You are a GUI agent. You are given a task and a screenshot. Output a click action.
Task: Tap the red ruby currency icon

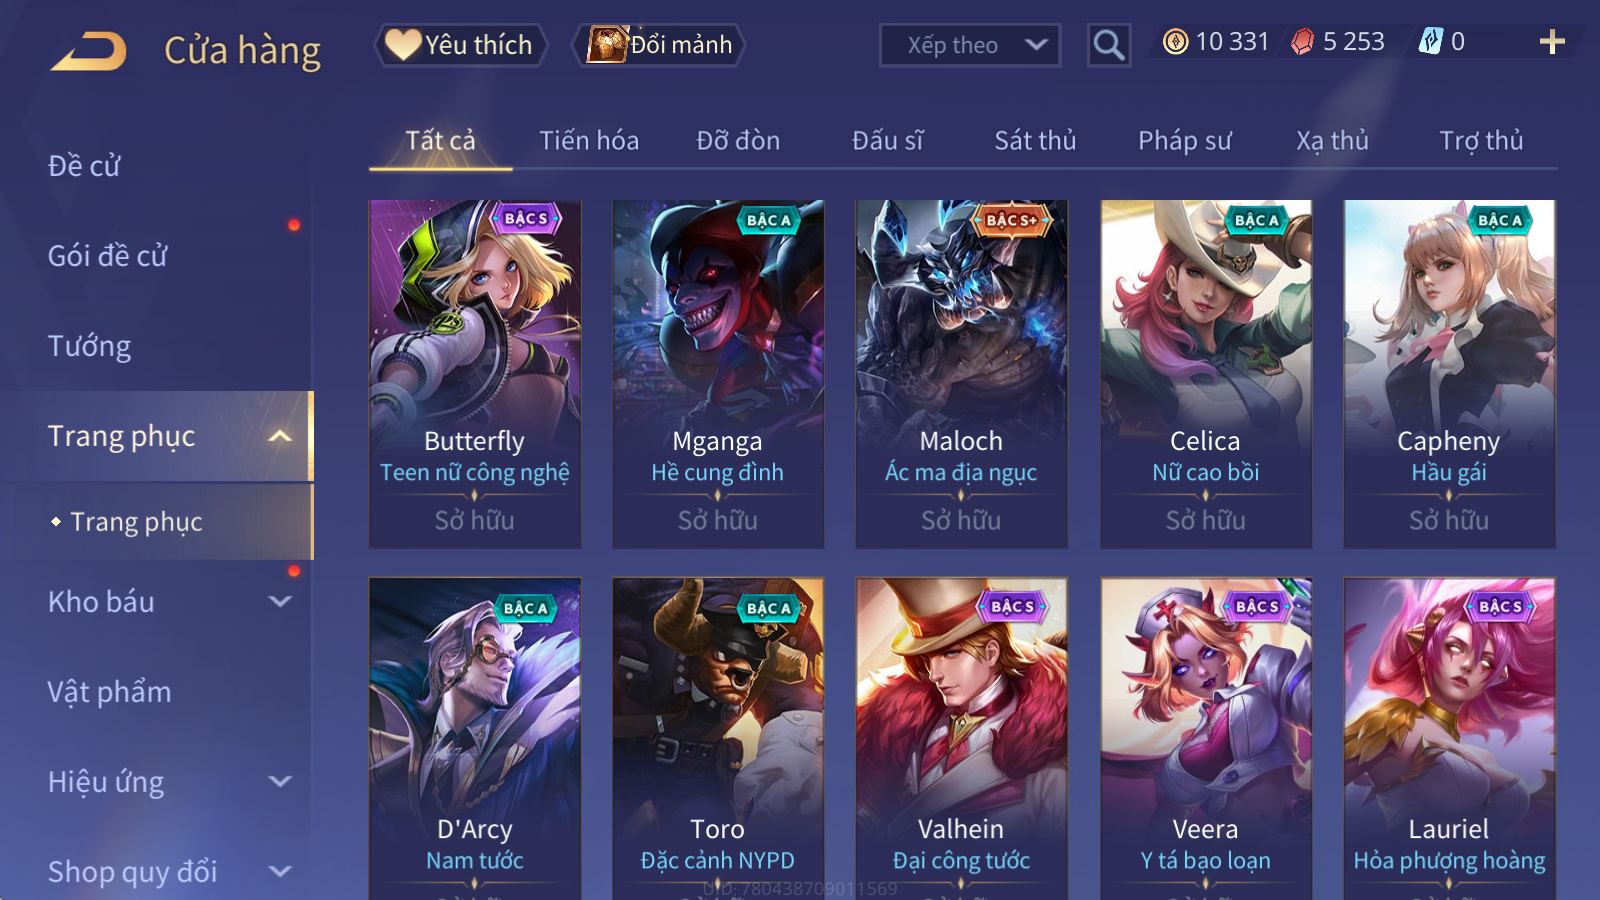1302,42
